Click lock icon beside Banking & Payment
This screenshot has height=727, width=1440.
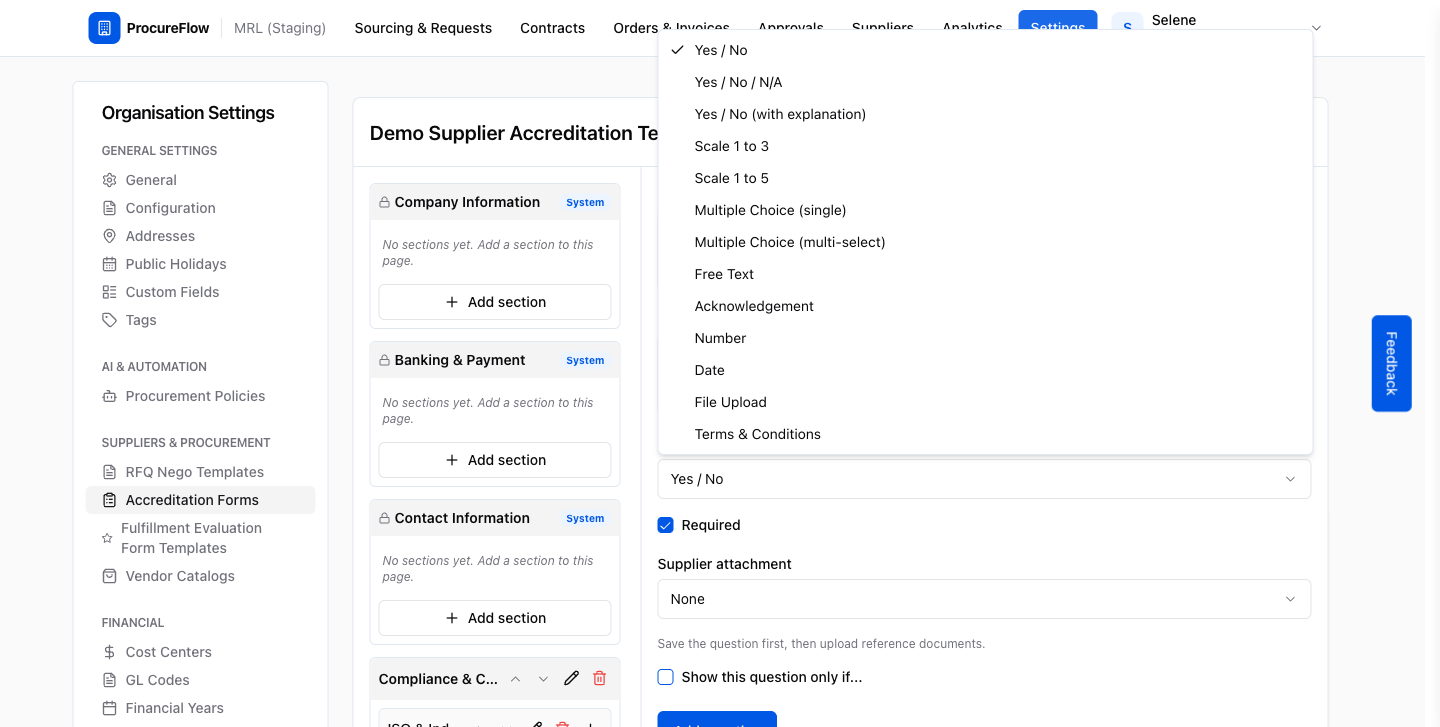[x=384, y=360]
